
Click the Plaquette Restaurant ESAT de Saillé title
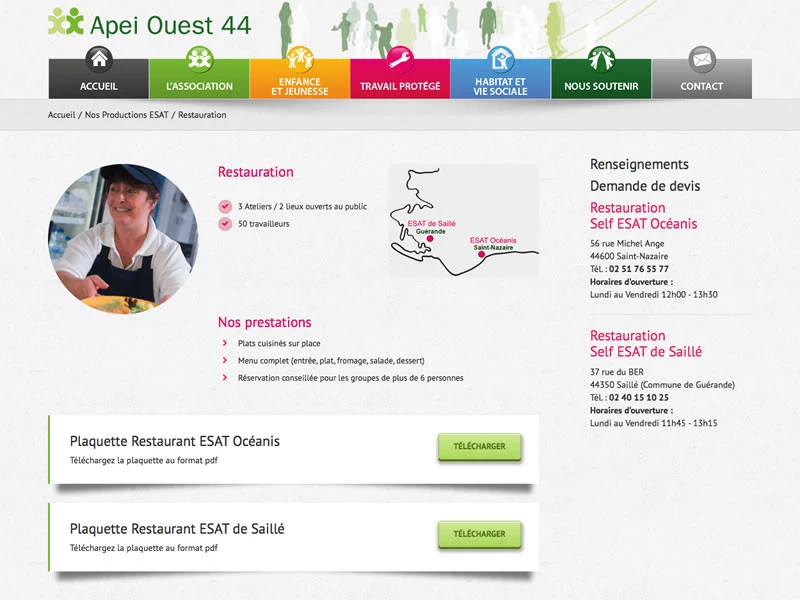click(x=177, y=529)
